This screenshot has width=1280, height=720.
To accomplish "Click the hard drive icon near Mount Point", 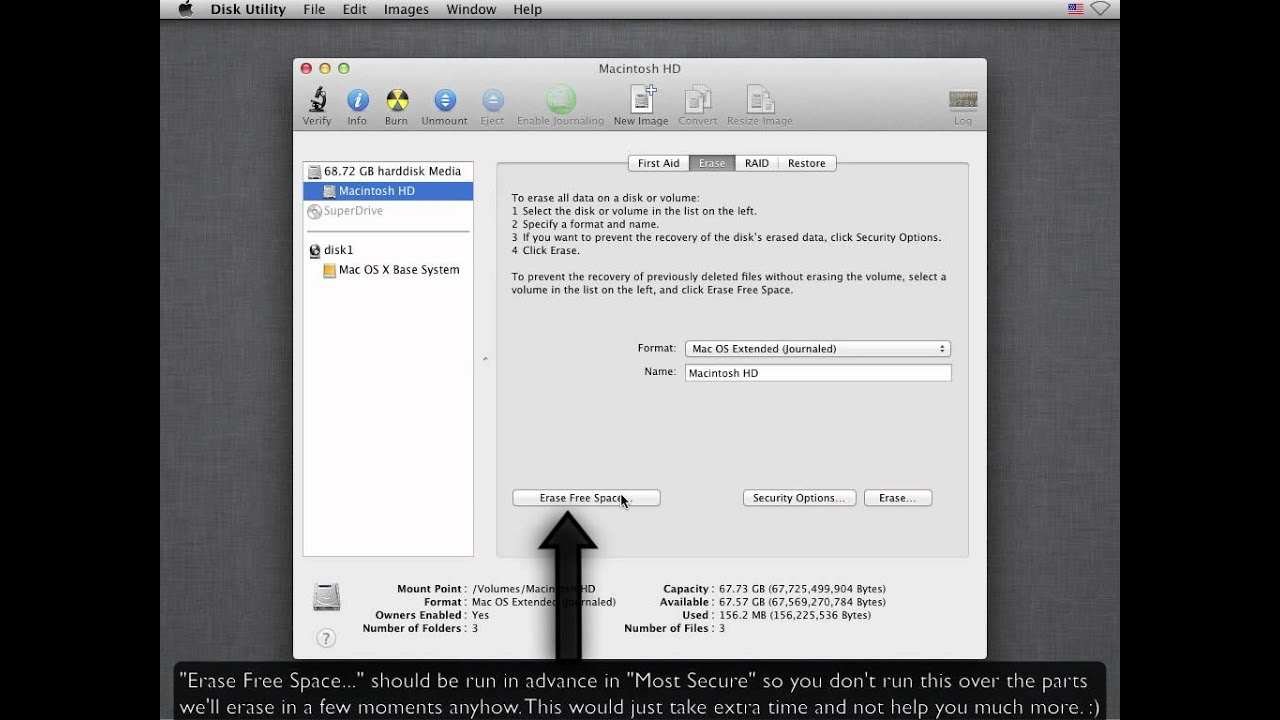I will point(327,597).
